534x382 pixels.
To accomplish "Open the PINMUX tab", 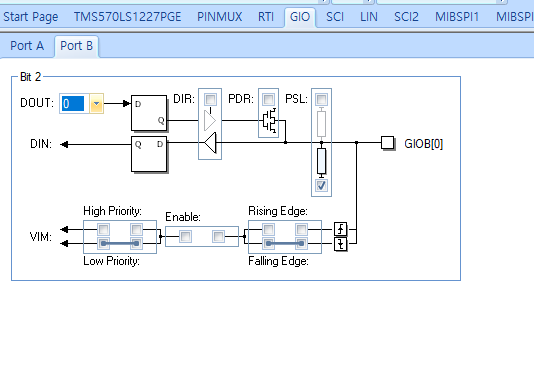I will click(x=220, y=17).
